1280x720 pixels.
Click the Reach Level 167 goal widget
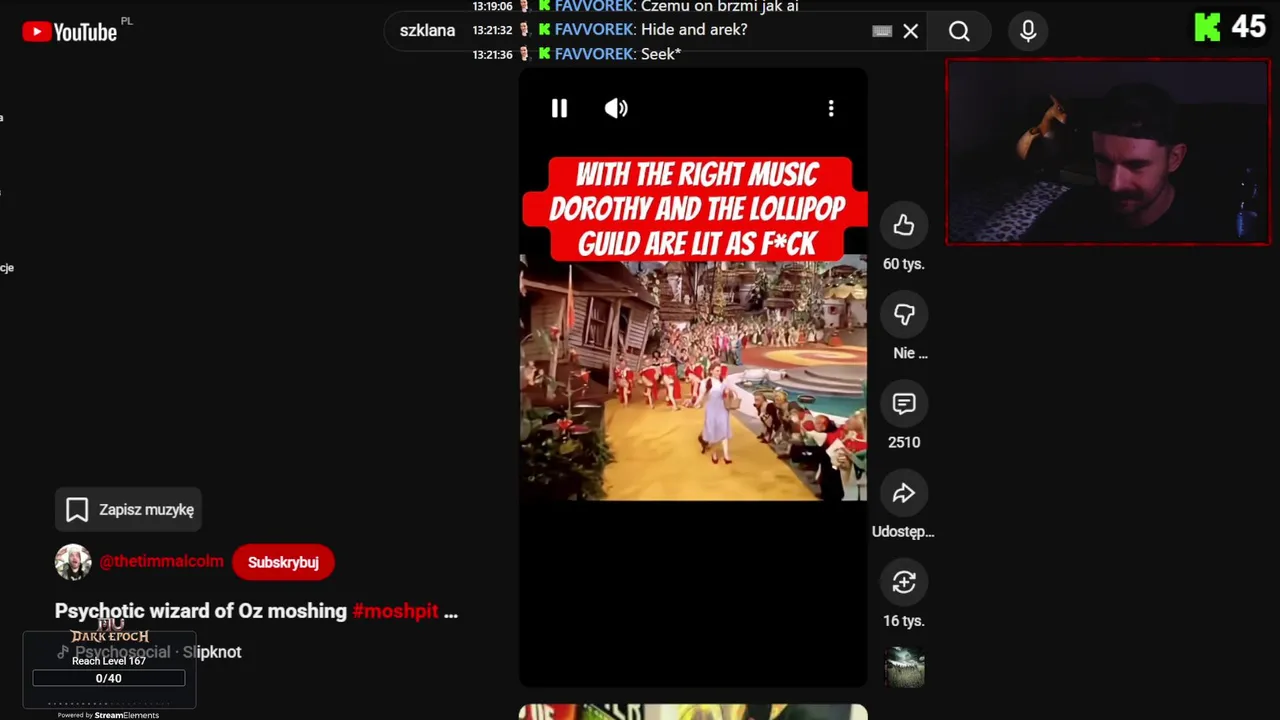109,669
